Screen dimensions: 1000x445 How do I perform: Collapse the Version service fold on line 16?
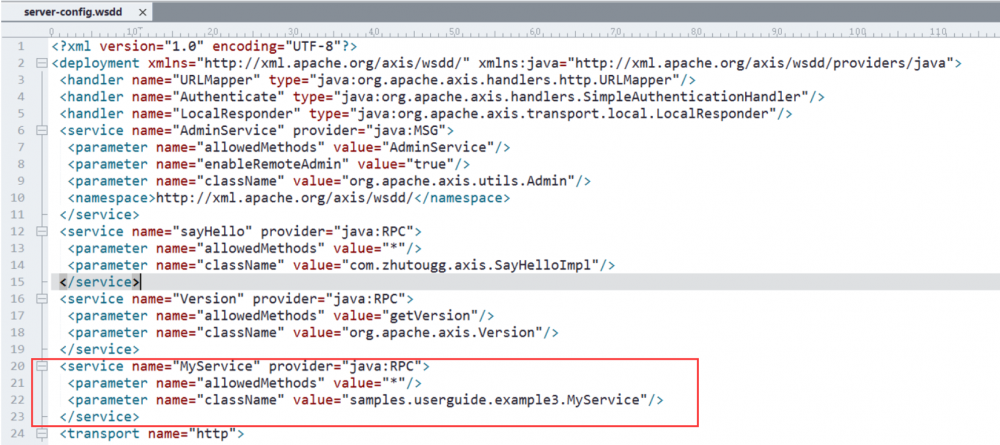41,299
